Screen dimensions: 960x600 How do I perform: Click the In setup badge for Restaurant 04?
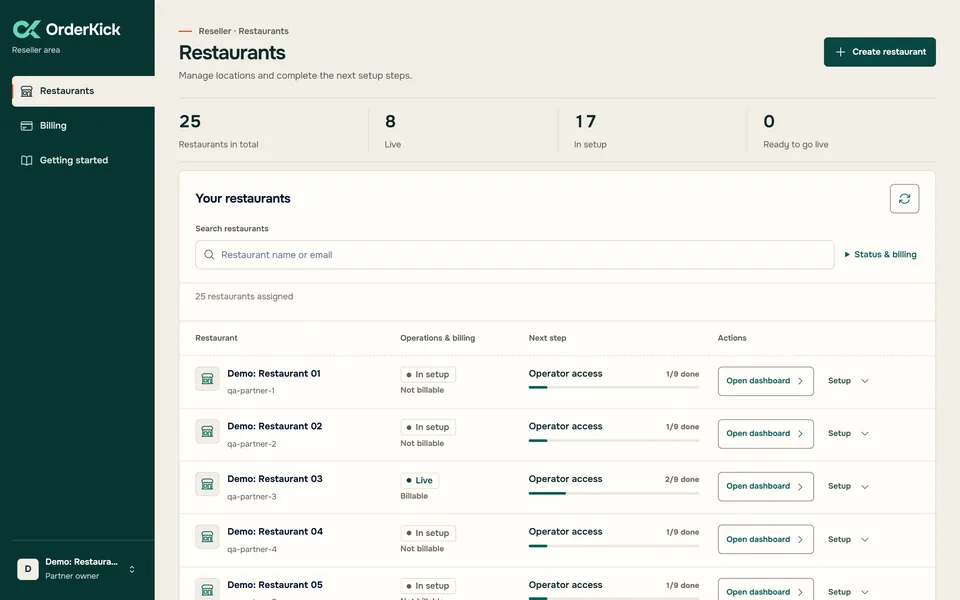point(427,533)
